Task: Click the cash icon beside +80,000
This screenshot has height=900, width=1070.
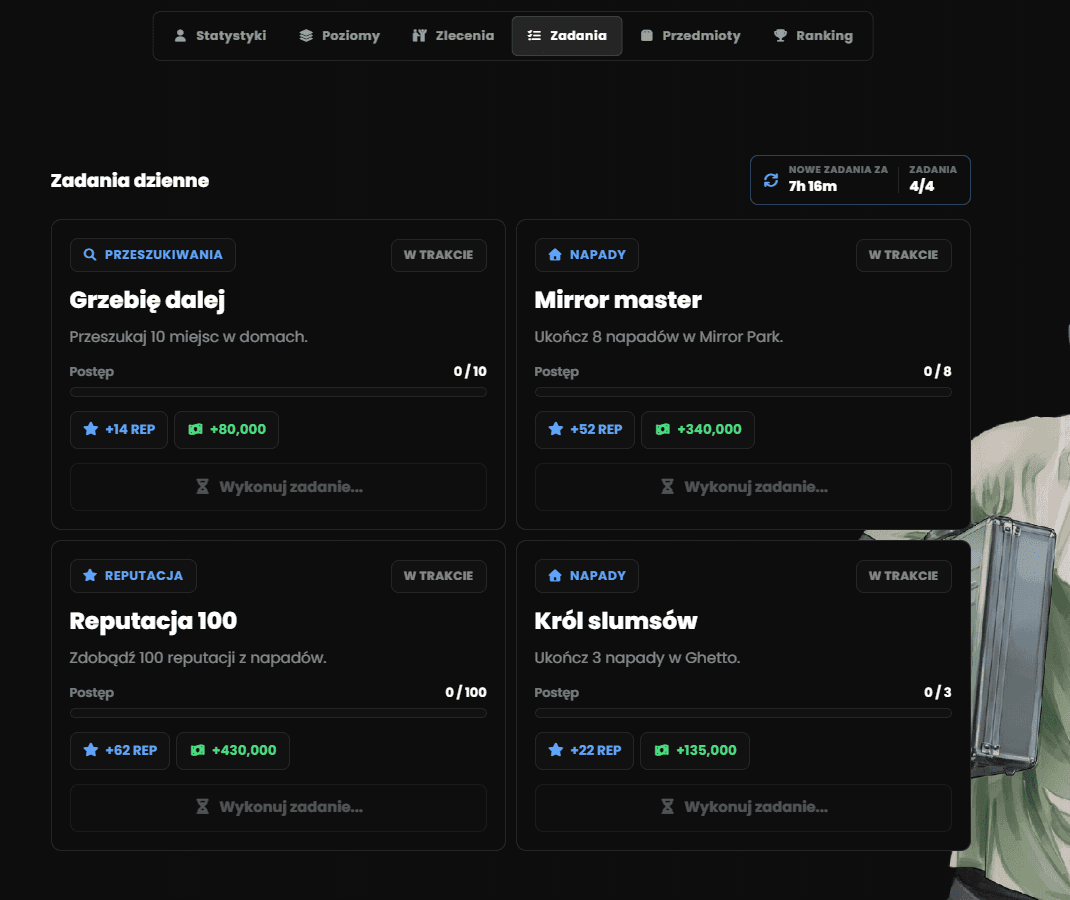Action: tap(195, 429)
